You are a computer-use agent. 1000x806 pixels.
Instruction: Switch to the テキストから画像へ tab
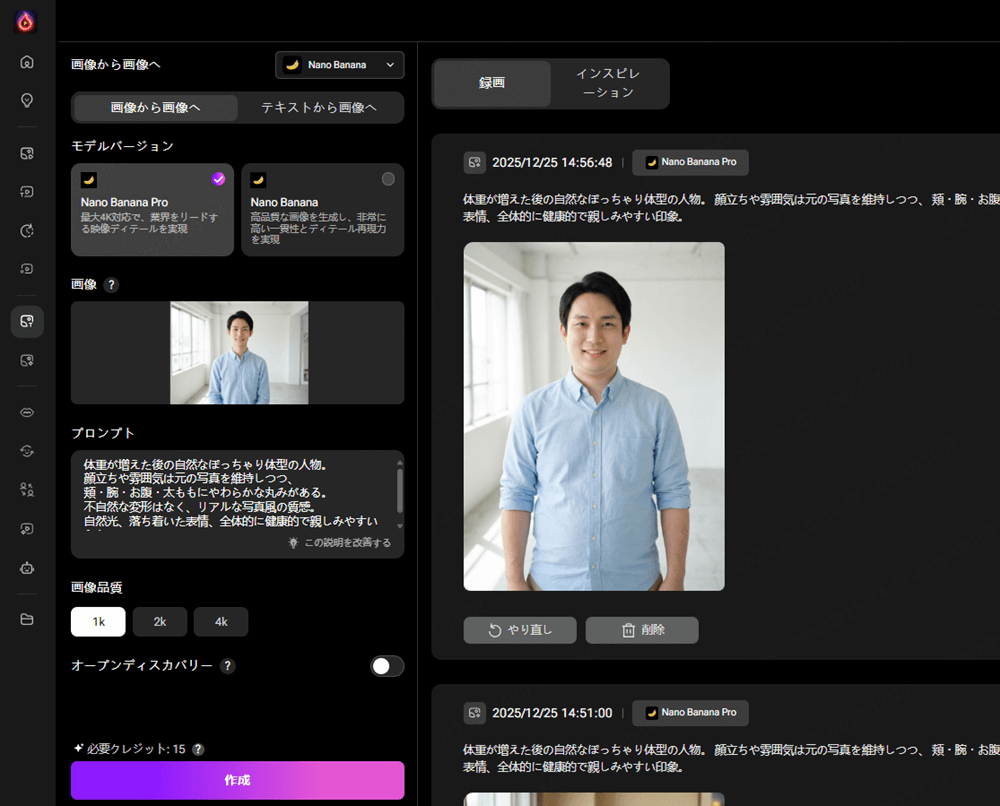coord(317,107)
